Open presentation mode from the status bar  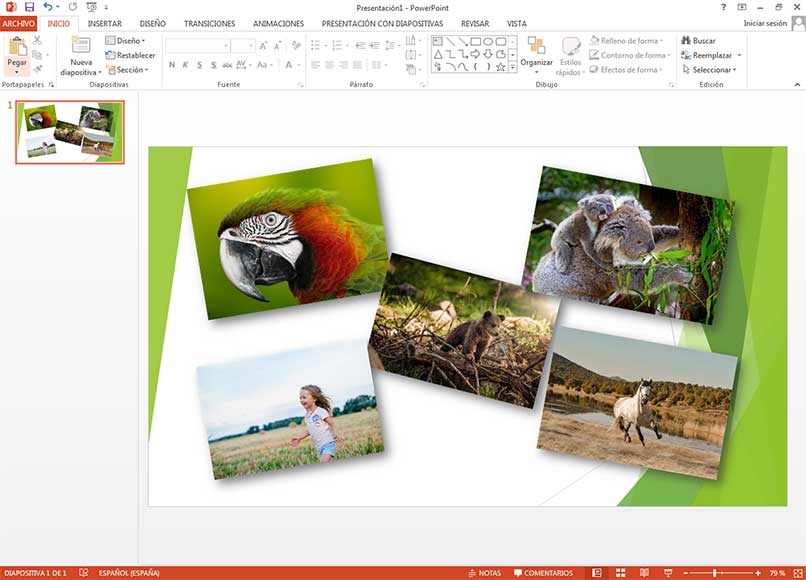coord(668,571)
